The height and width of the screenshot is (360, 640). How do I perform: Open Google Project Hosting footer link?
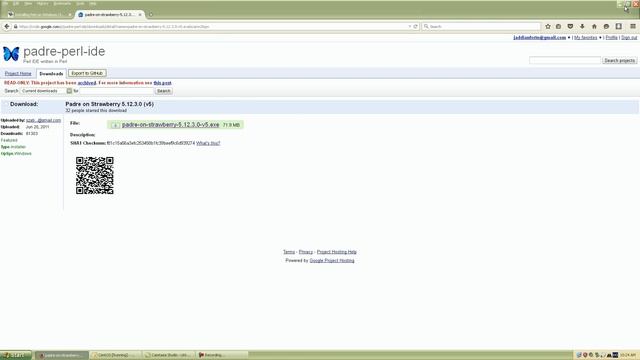(x=332, y=260)
